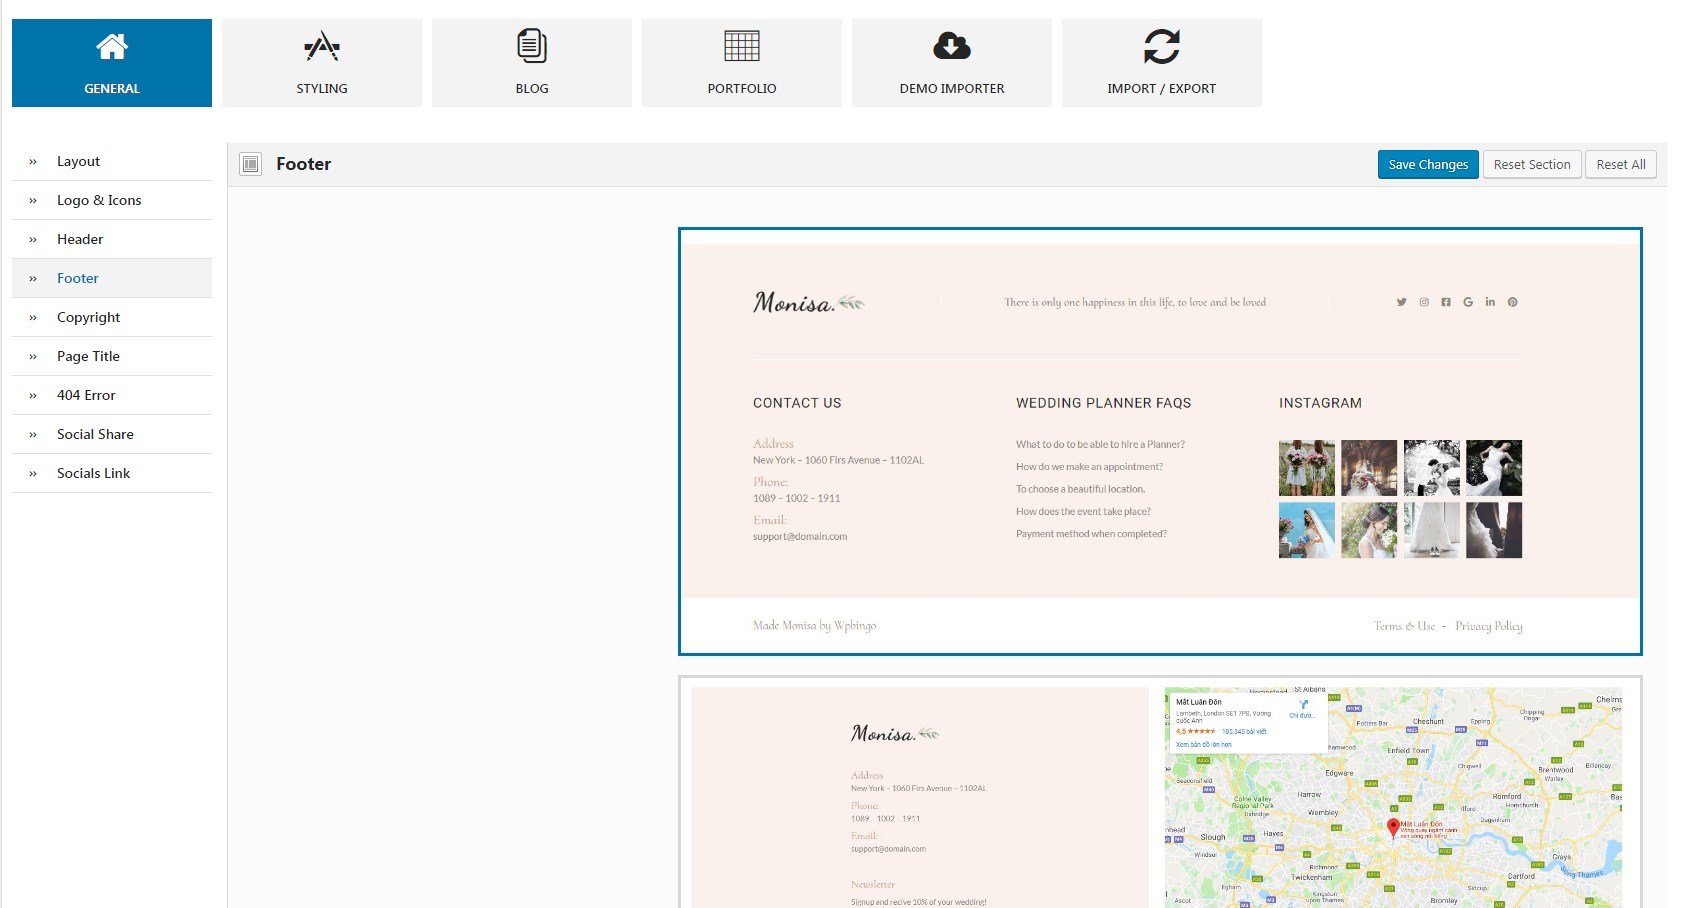Viewport: 1696px width, 908px height.
Task: Click the Reset Section button
Action: [x=1532, y=164]
